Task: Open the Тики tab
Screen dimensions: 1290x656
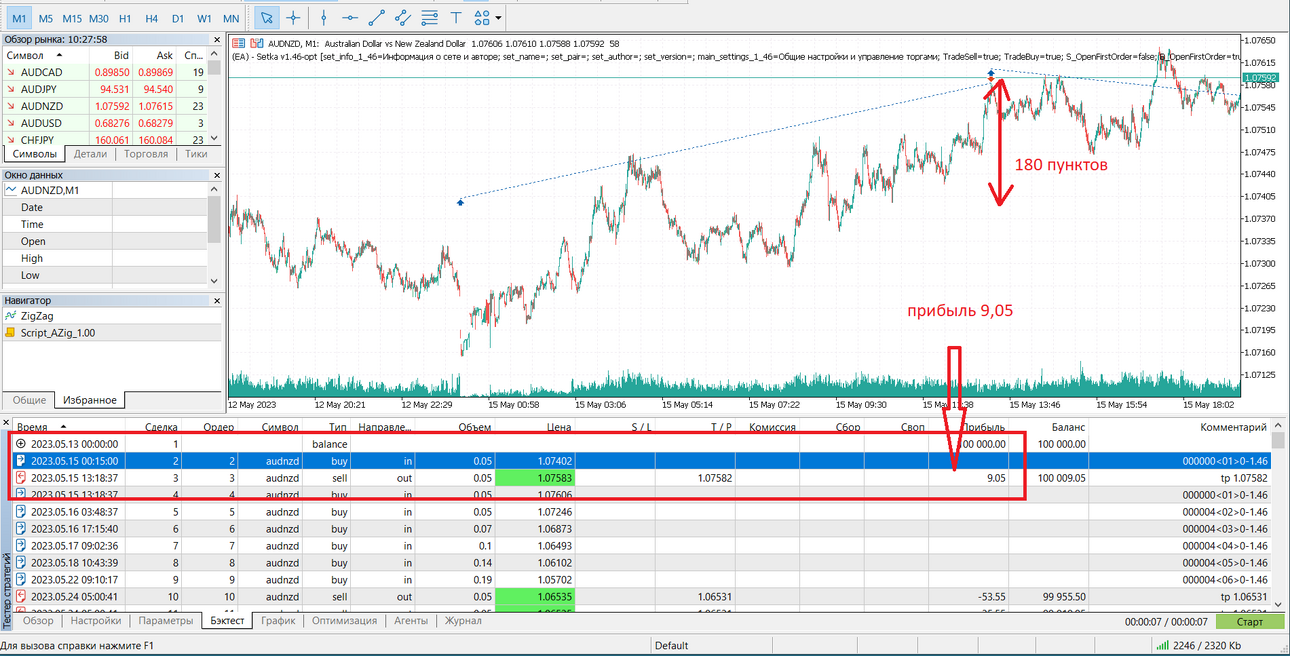Action: (x=196, y=154)
